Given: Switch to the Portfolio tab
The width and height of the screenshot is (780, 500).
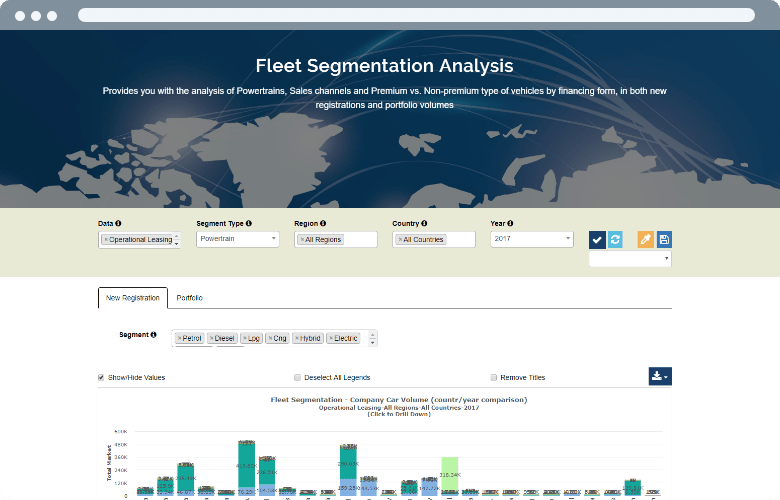Looking at the screenshot, I should point(190,298).
